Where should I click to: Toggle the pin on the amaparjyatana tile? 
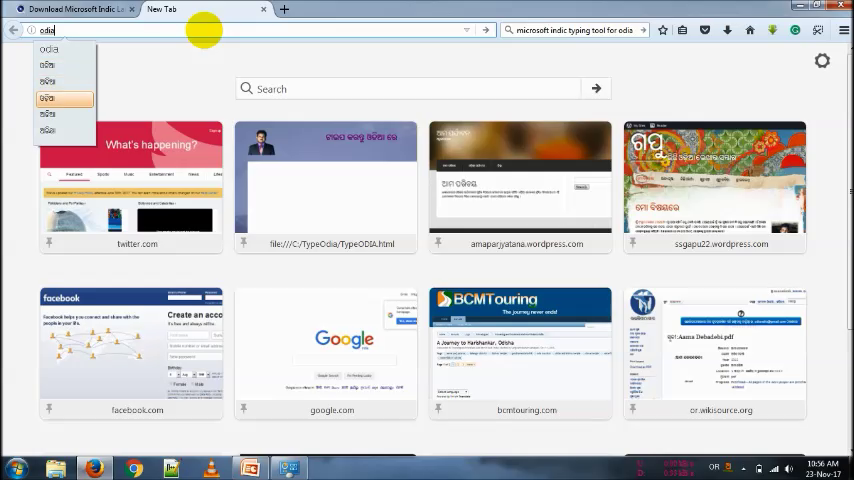pos(438,242)
